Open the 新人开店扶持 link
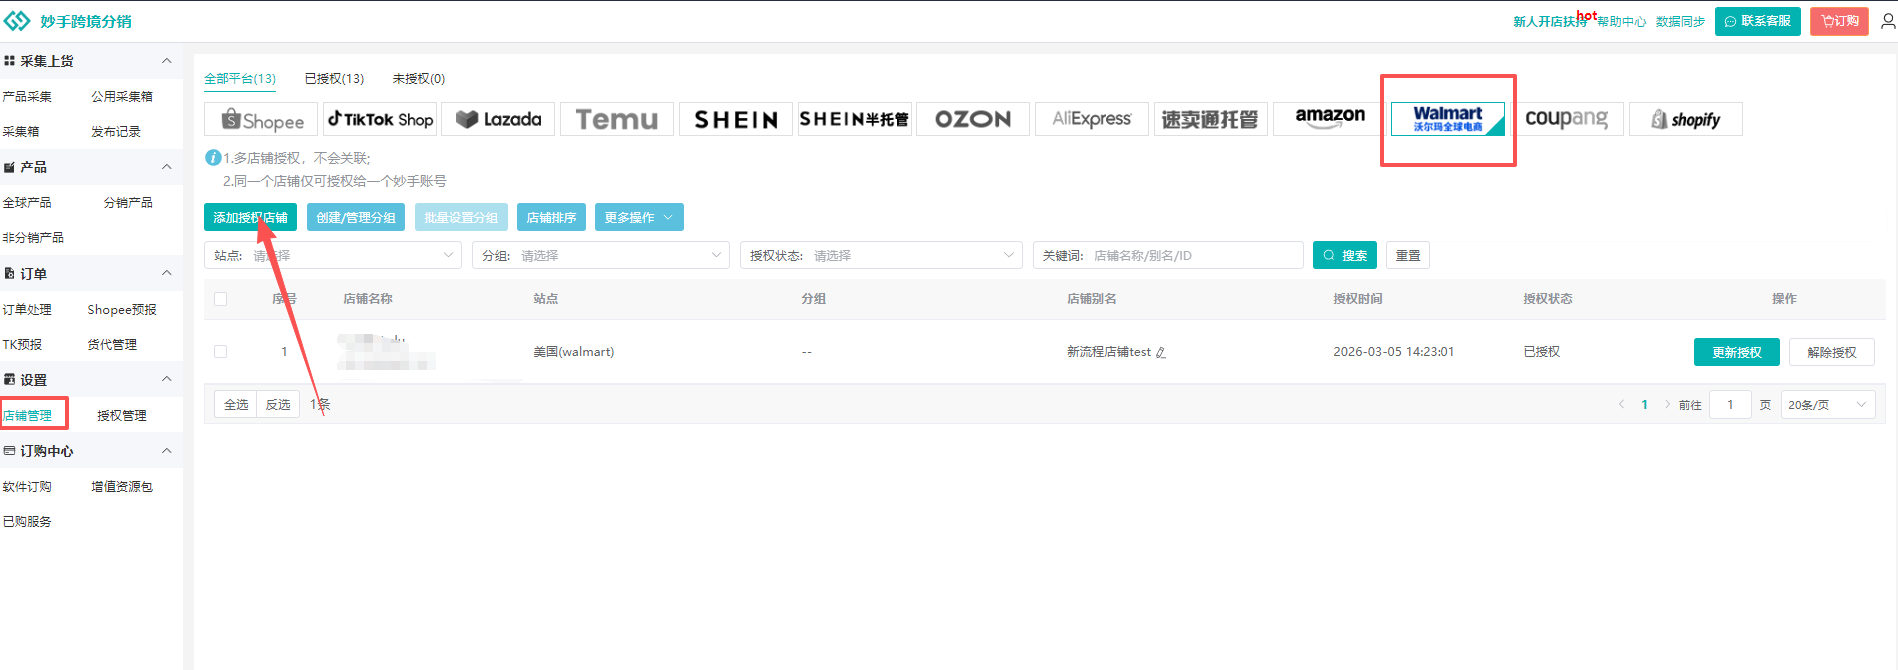The width and height of the screenshot is (1898, 670). point(1550,22)
